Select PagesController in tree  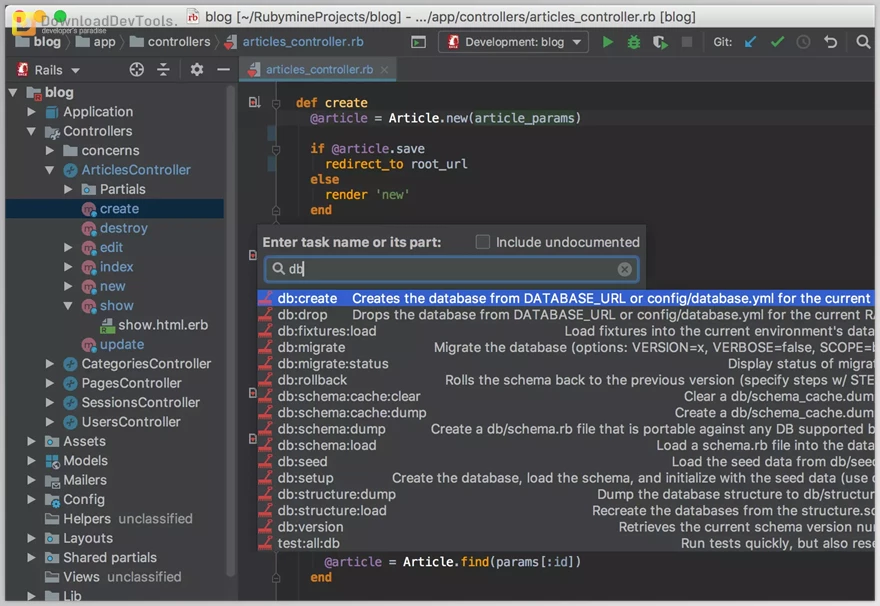coord(122,383)
